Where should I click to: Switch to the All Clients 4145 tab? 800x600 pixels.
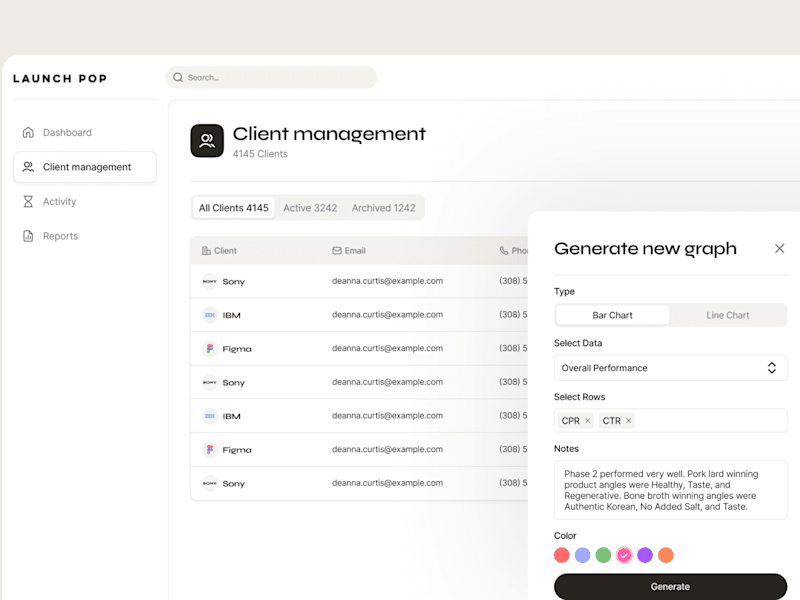pos(234,208)
